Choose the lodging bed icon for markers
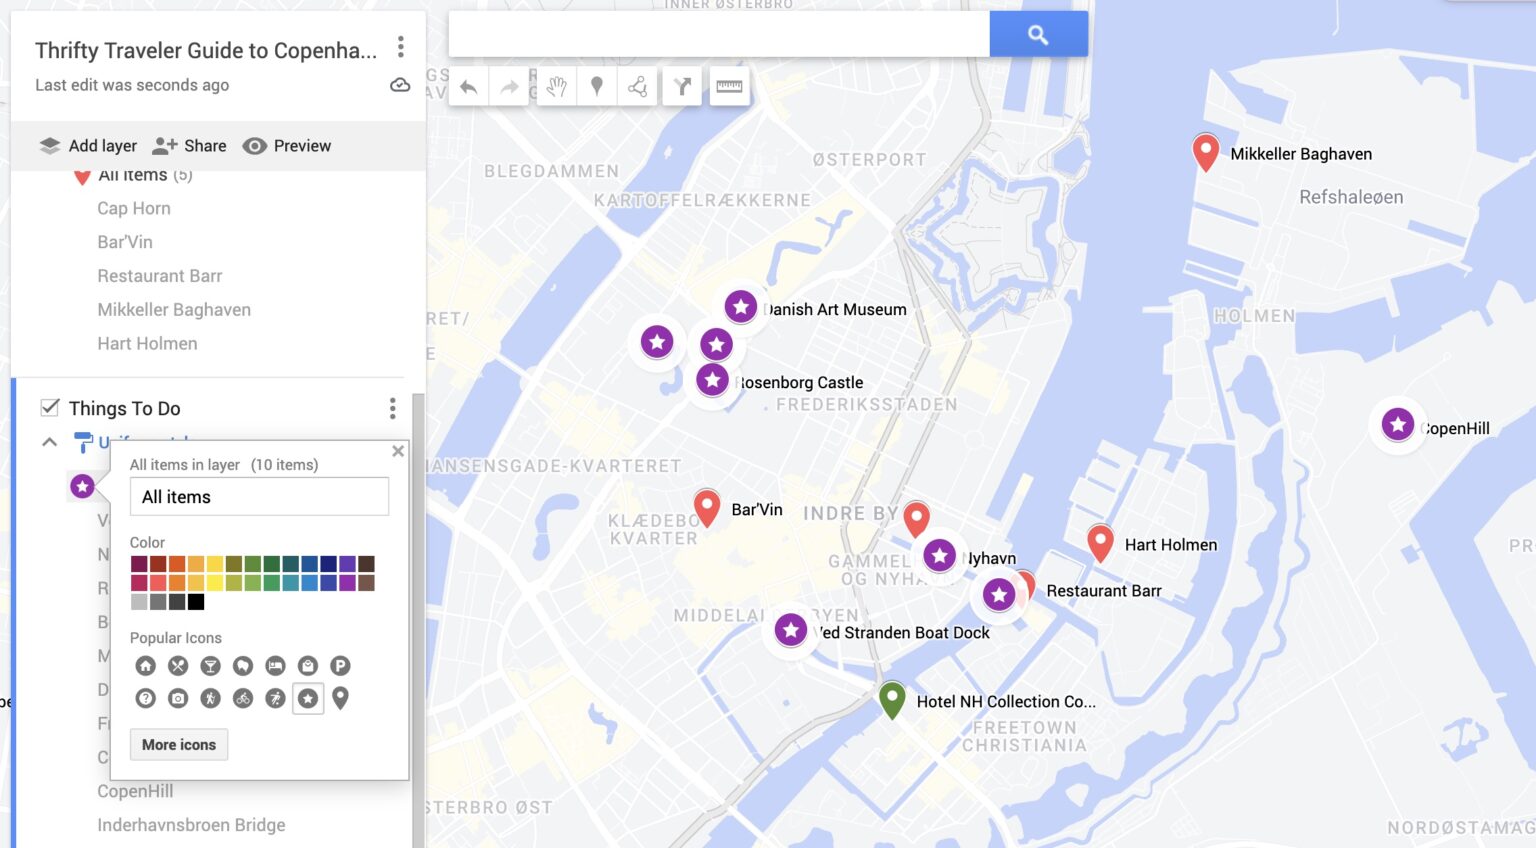This screenshot has width=1536, height=848. click(x=273, y=665)
